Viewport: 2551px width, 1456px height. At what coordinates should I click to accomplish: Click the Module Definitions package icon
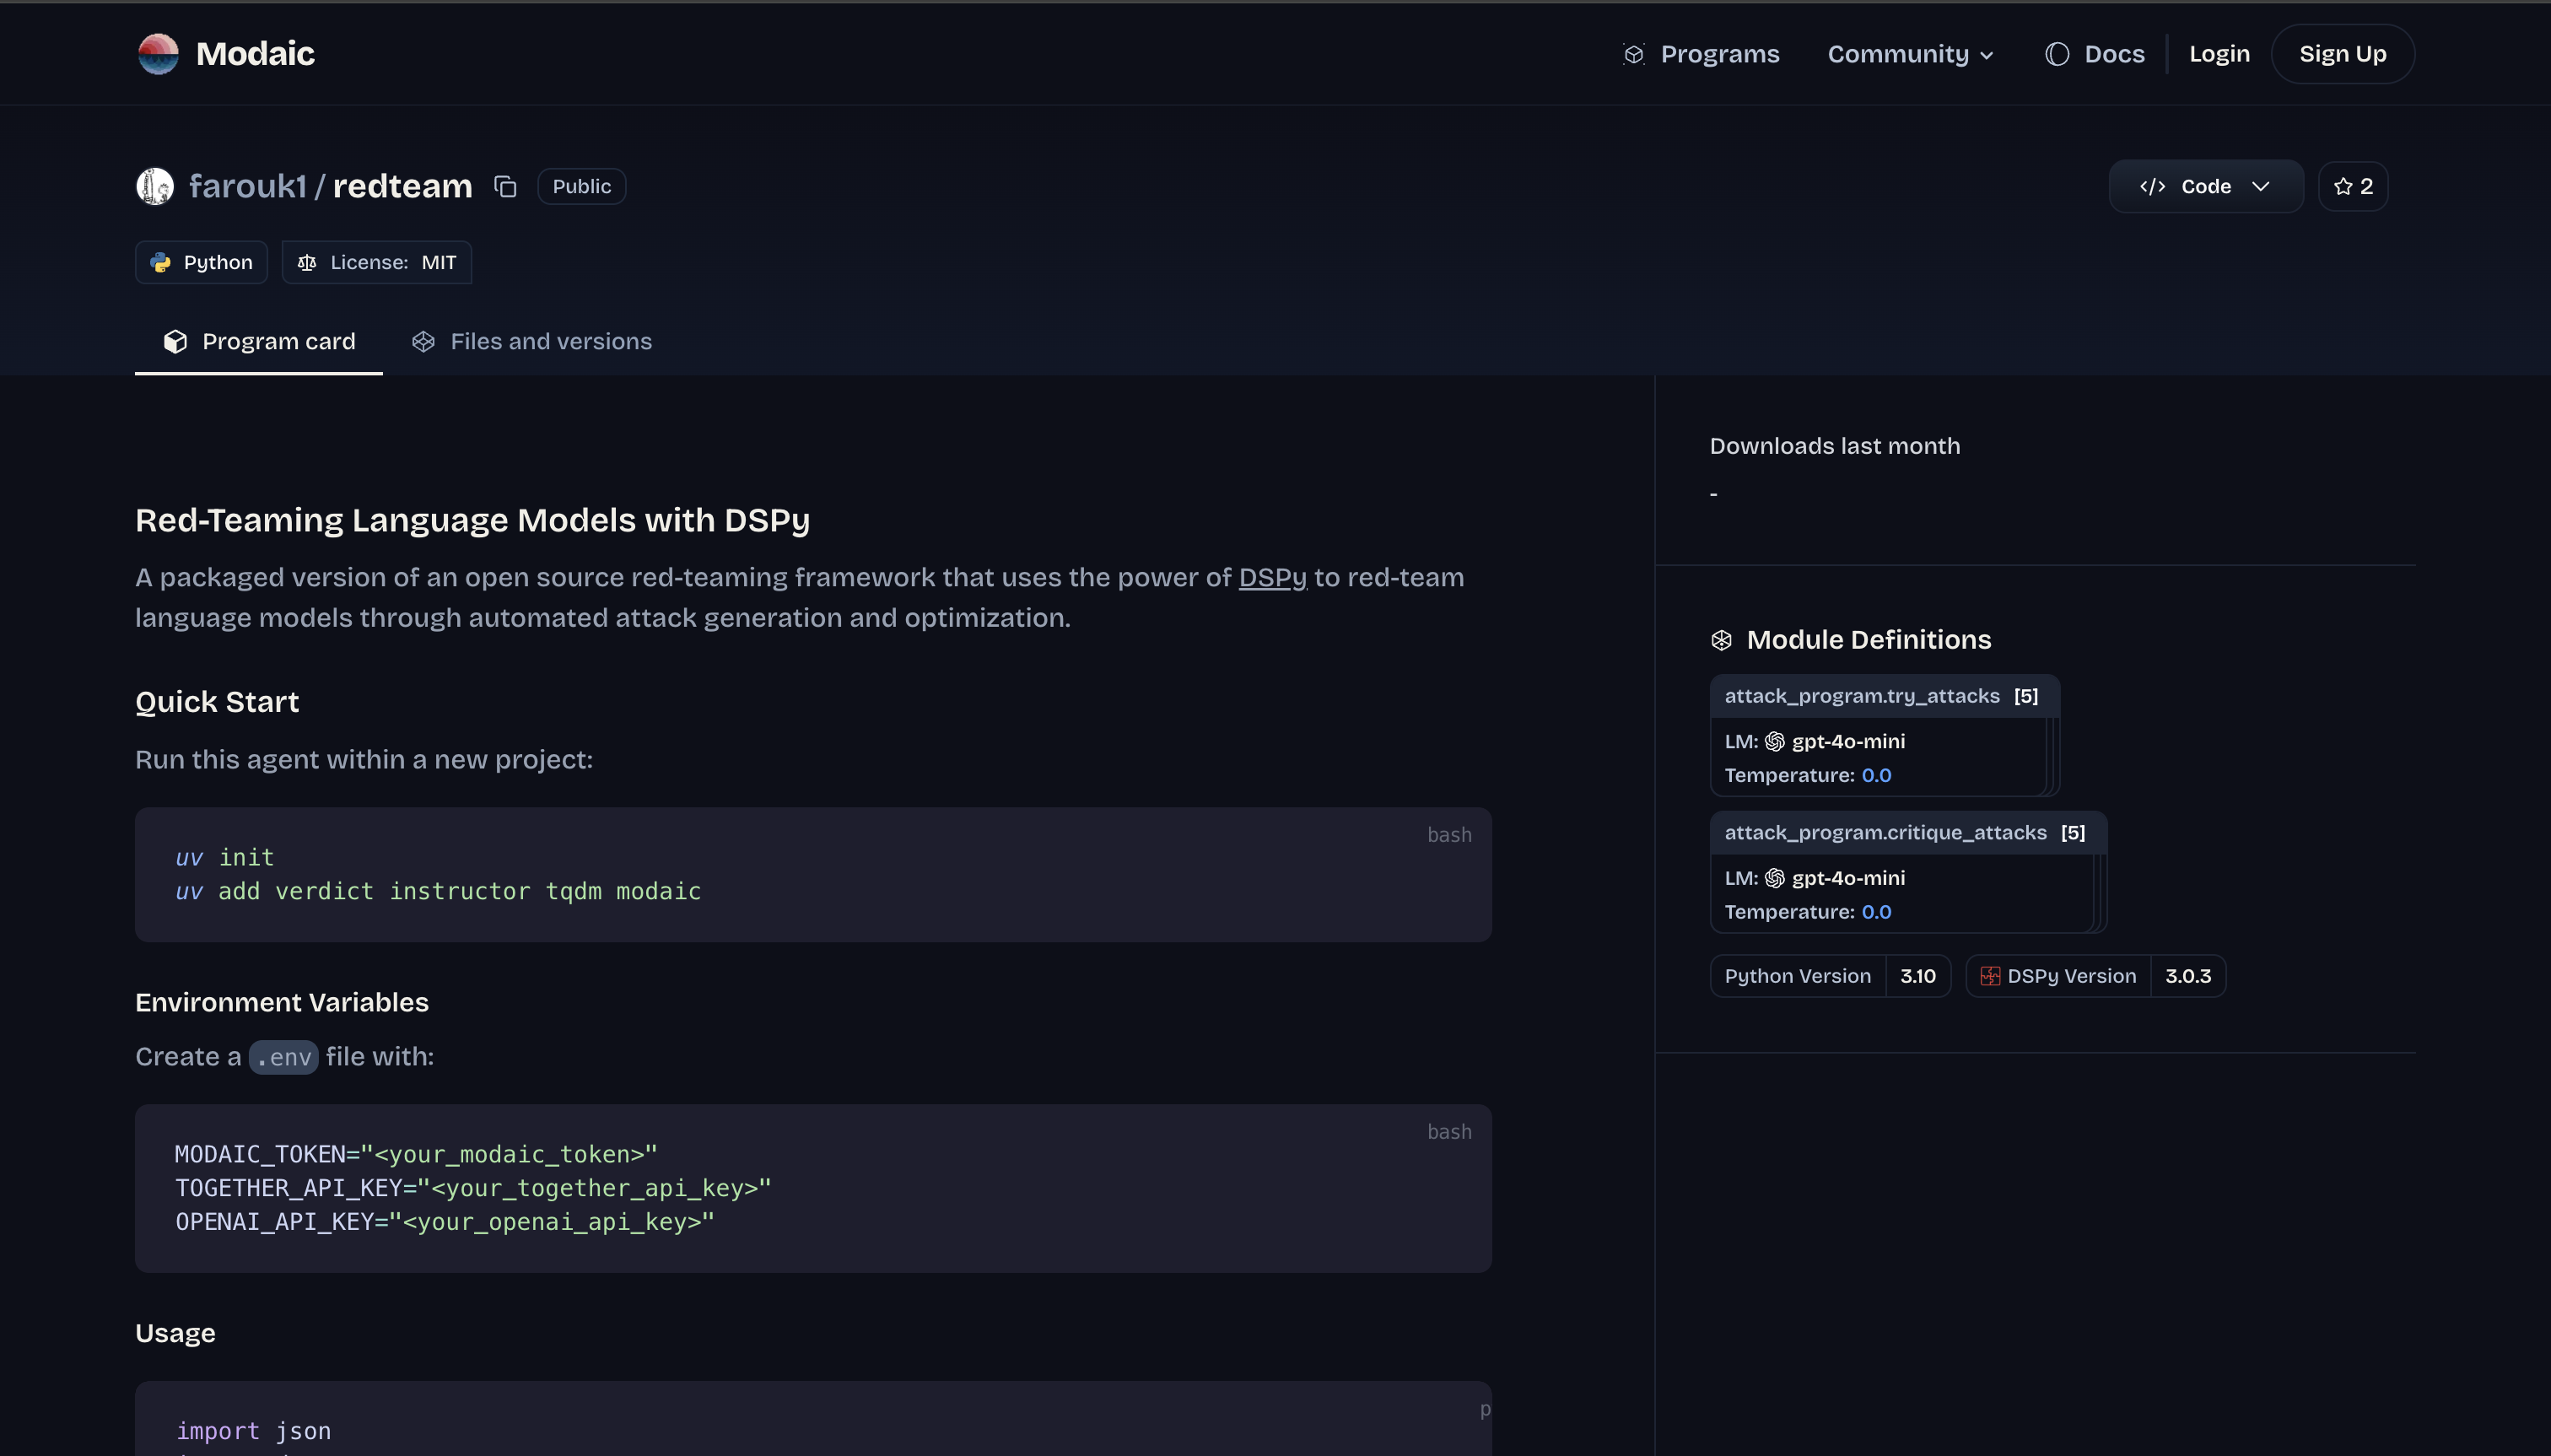tap(1722, 639)
